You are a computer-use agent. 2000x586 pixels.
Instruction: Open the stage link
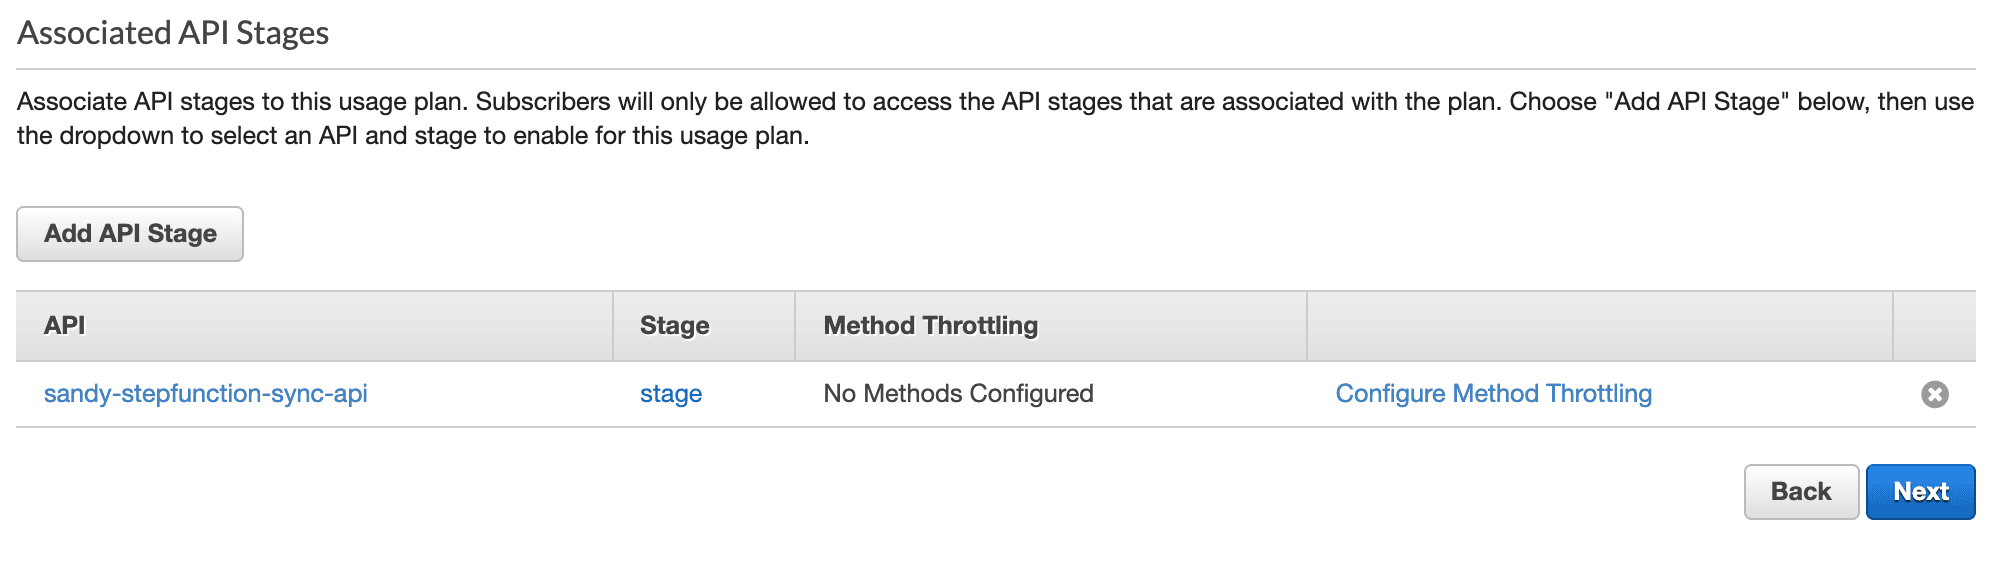pos(671,394)
